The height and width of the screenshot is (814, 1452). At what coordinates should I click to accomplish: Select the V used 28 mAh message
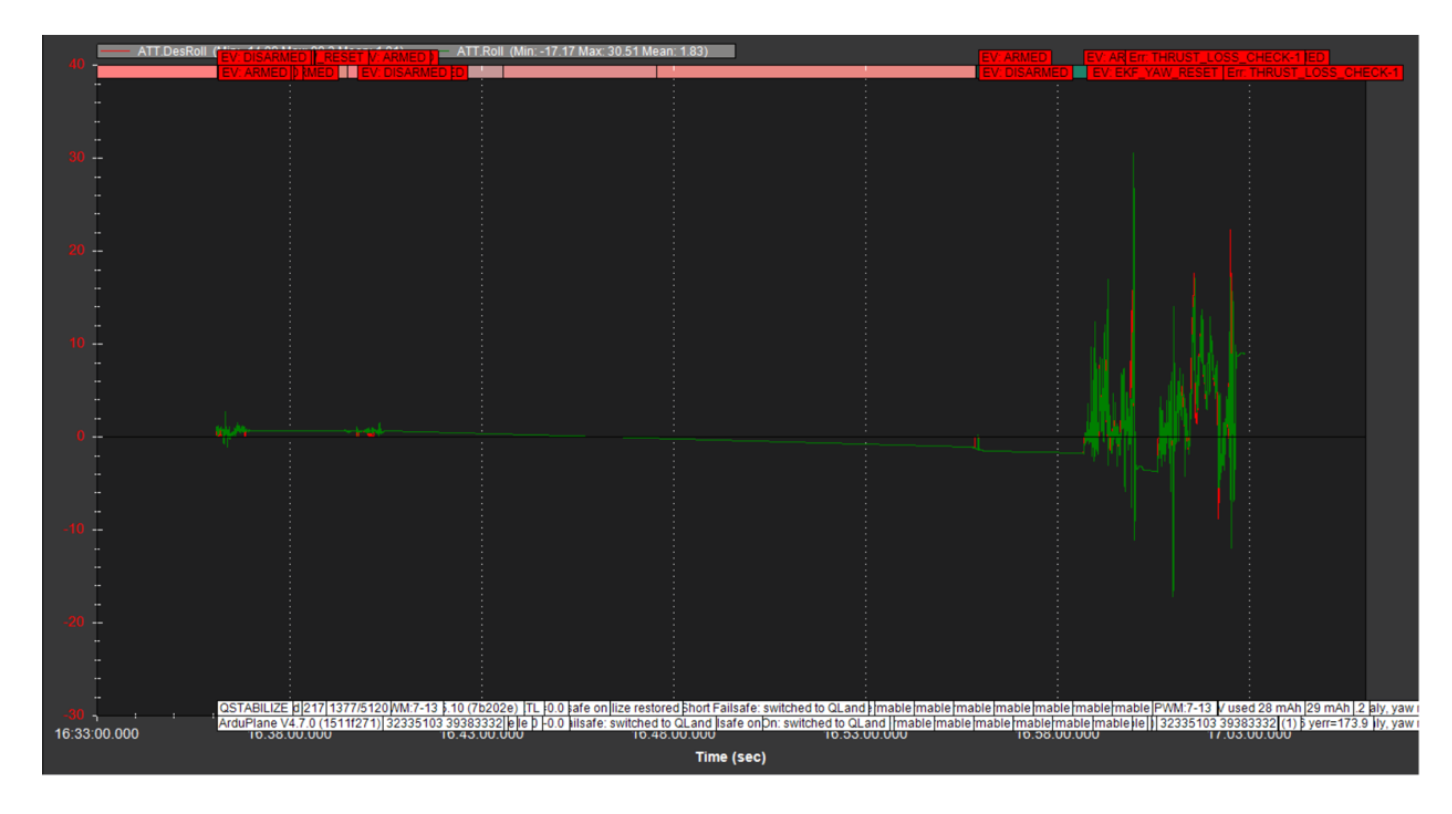1260,708
